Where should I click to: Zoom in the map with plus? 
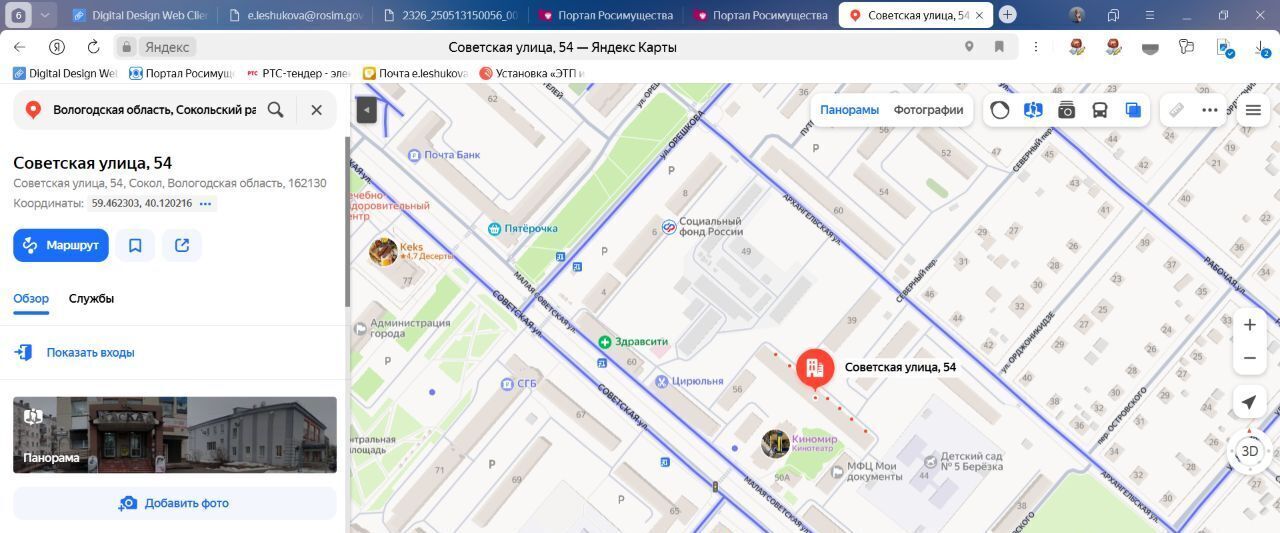[1250, 325]
